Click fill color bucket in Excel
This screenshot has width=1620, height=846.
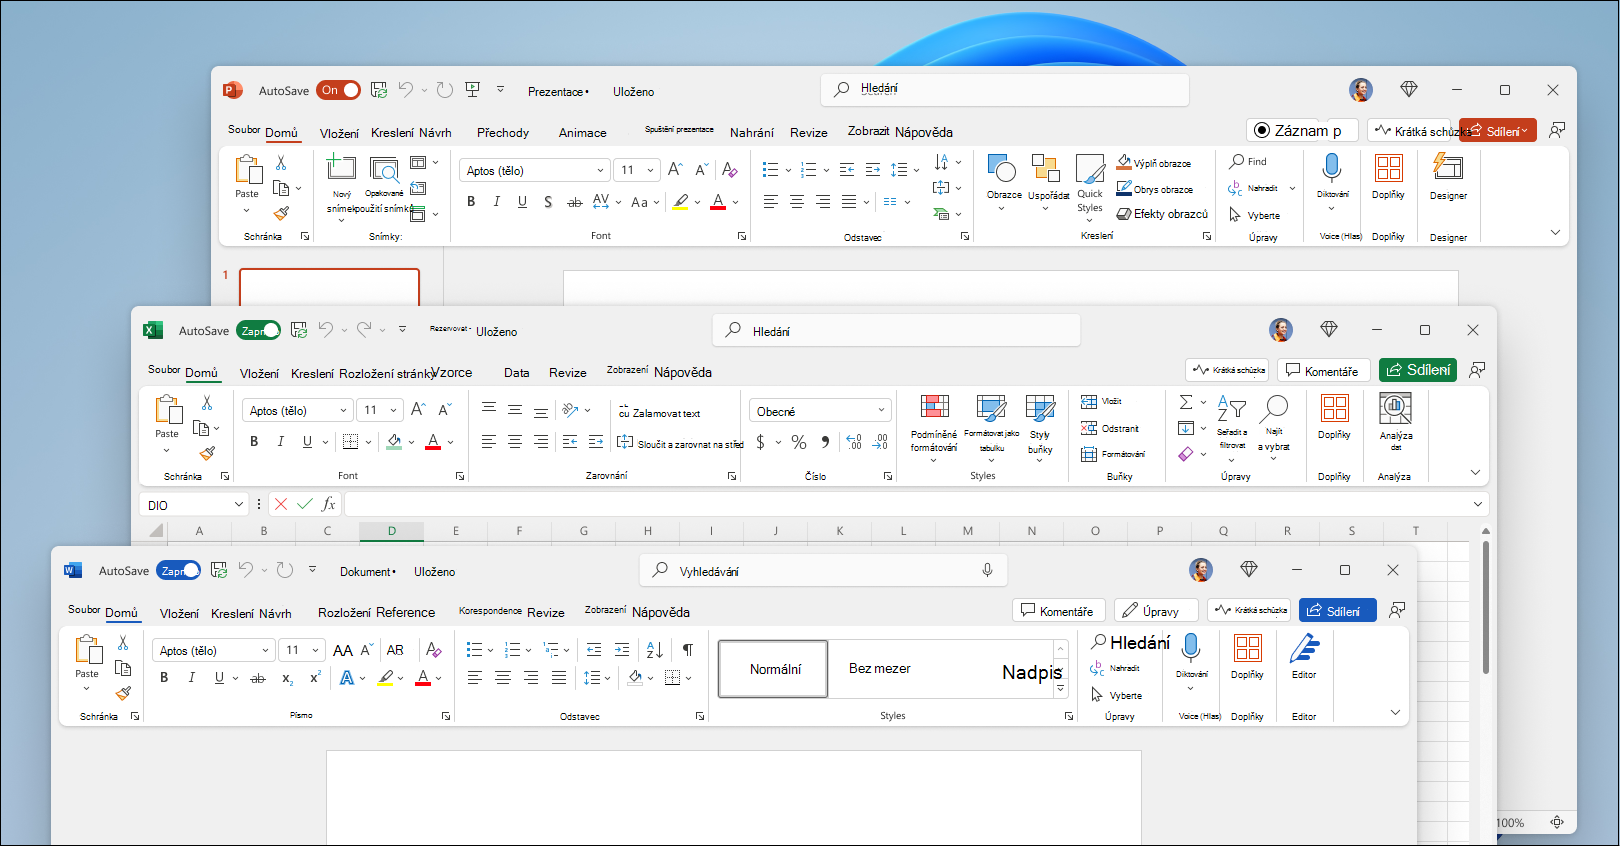point(394,442)
